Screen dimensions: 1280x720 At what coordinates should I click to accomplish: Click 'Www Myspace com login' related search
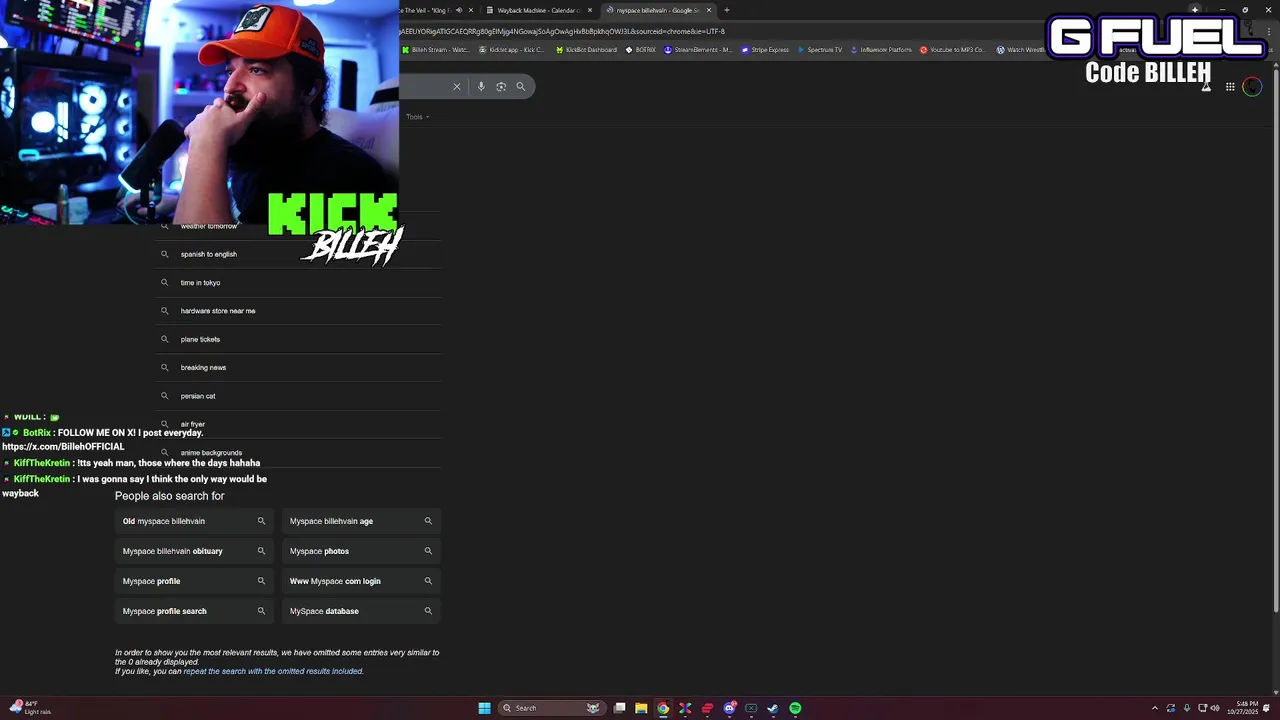pyautogui.click(x=361, y=581)
